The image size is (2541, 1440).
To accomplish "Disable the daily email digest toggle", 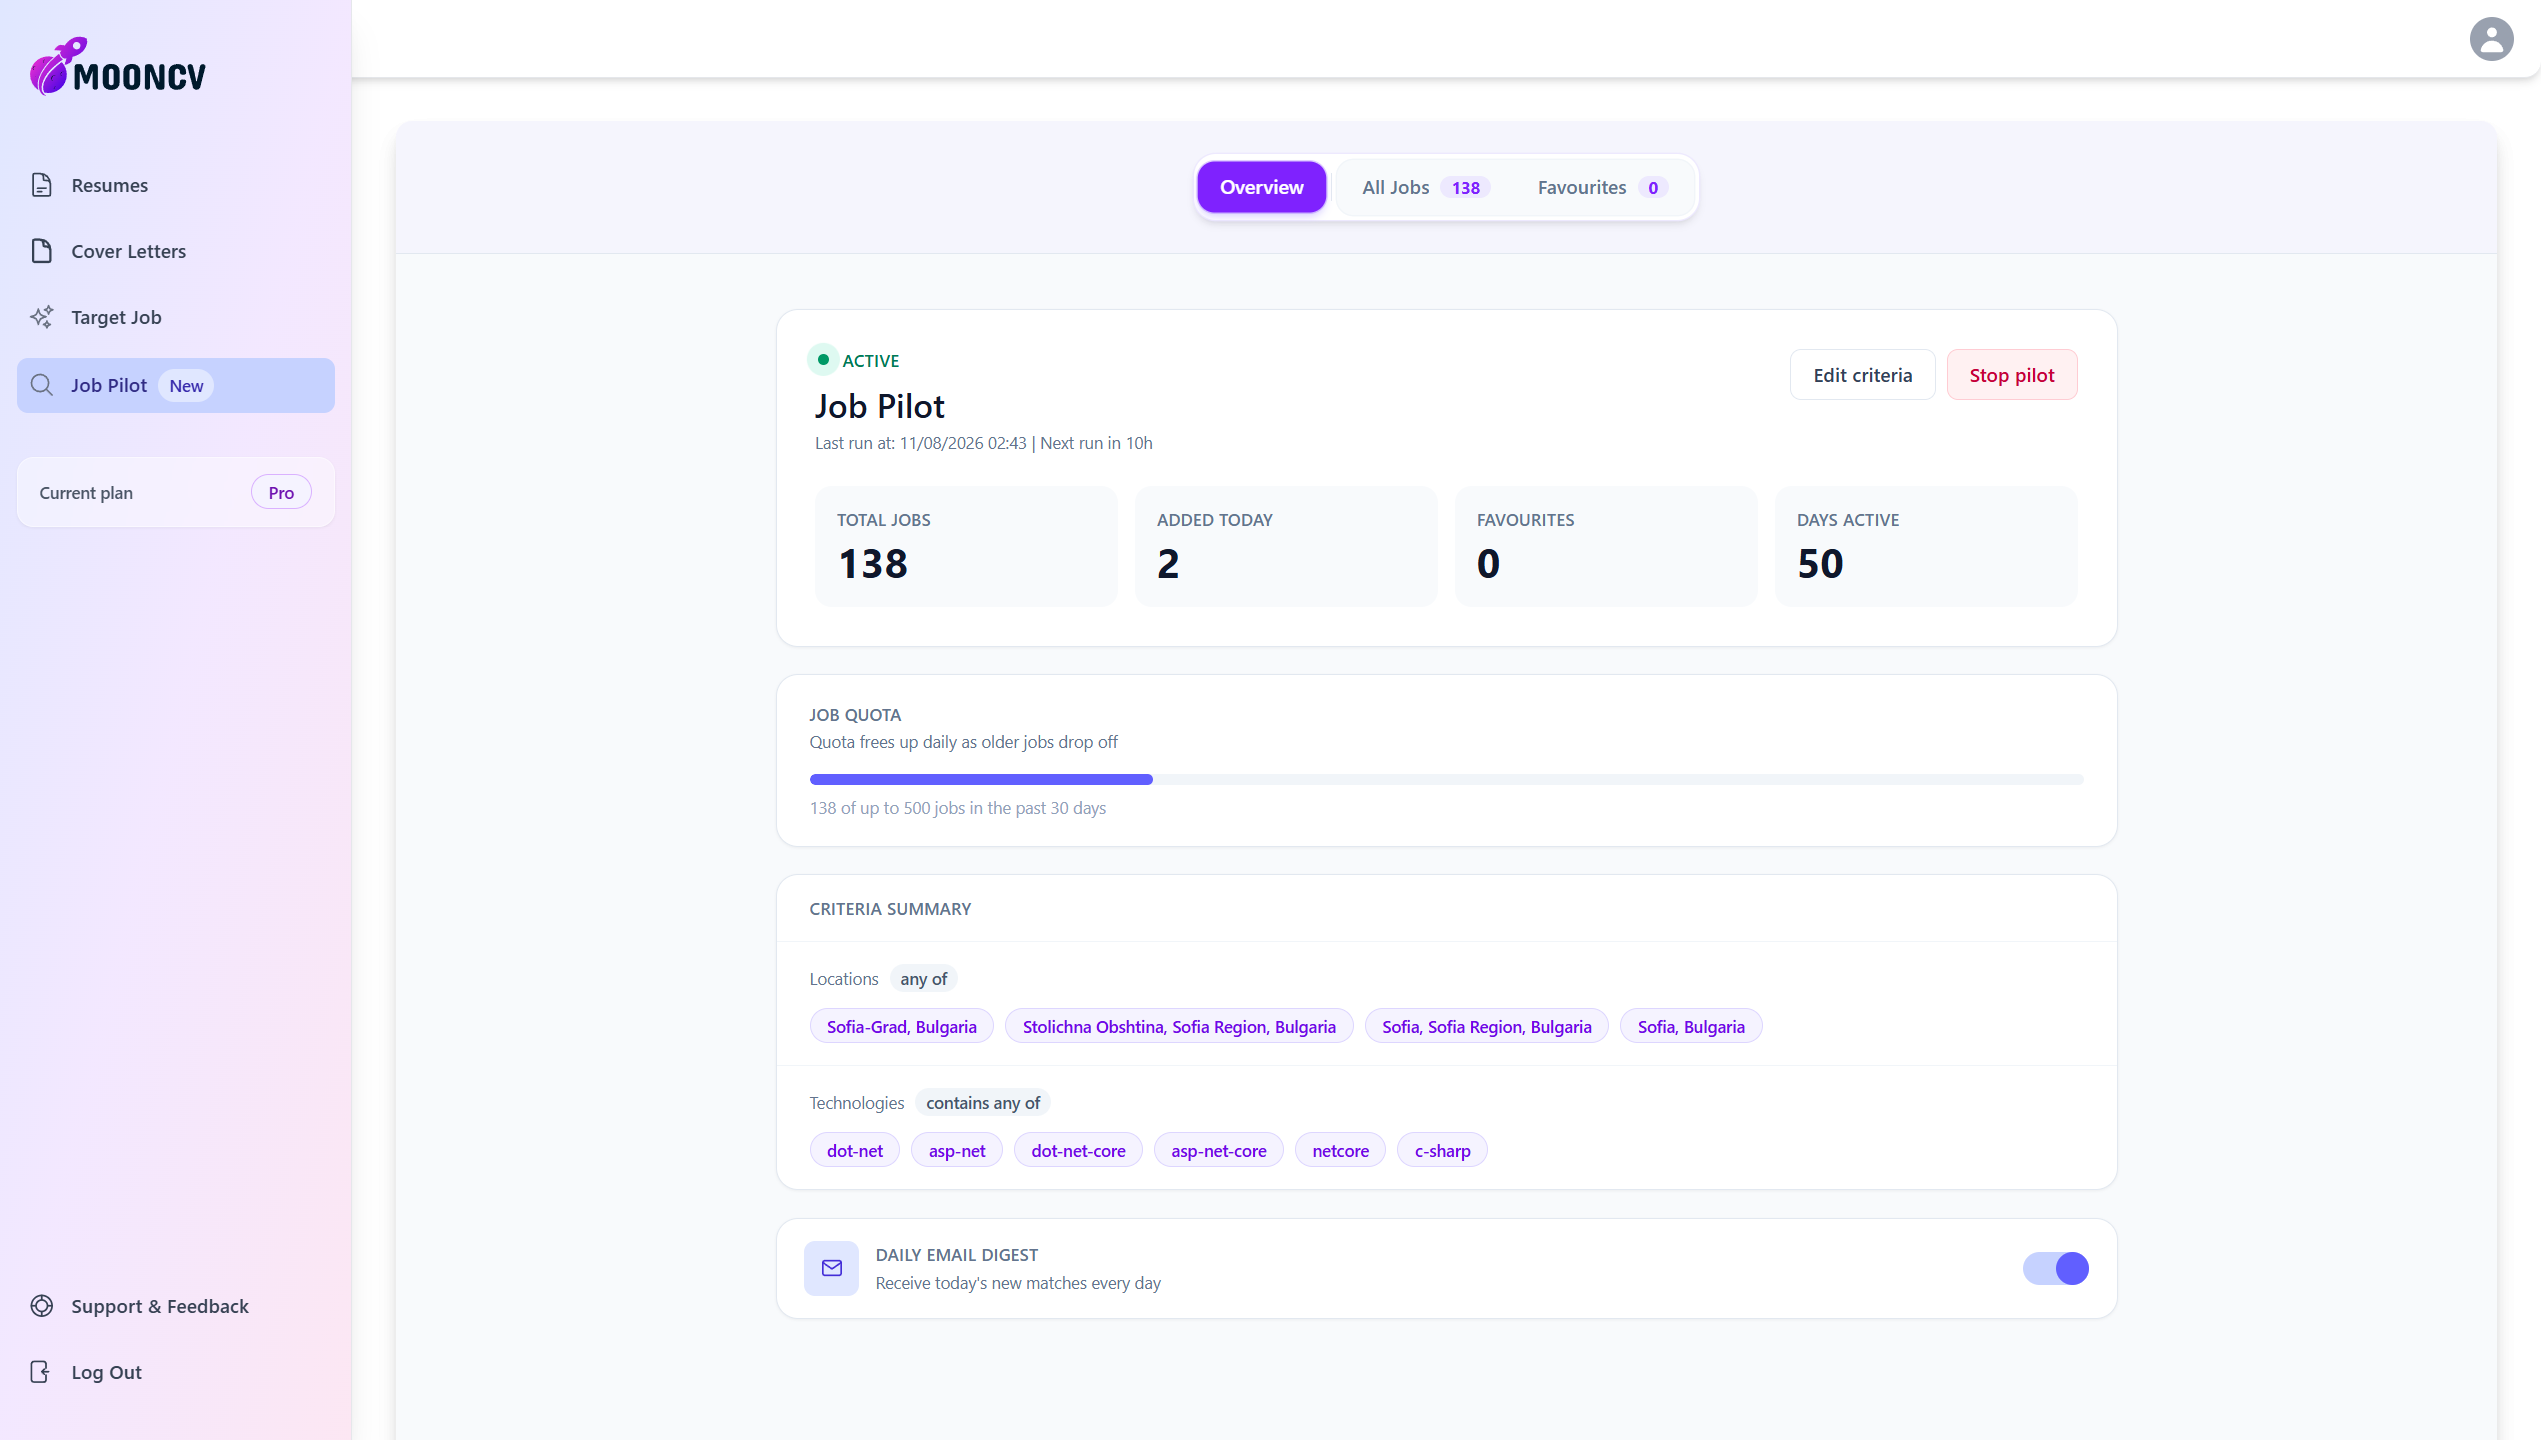I will 2055,1268.
